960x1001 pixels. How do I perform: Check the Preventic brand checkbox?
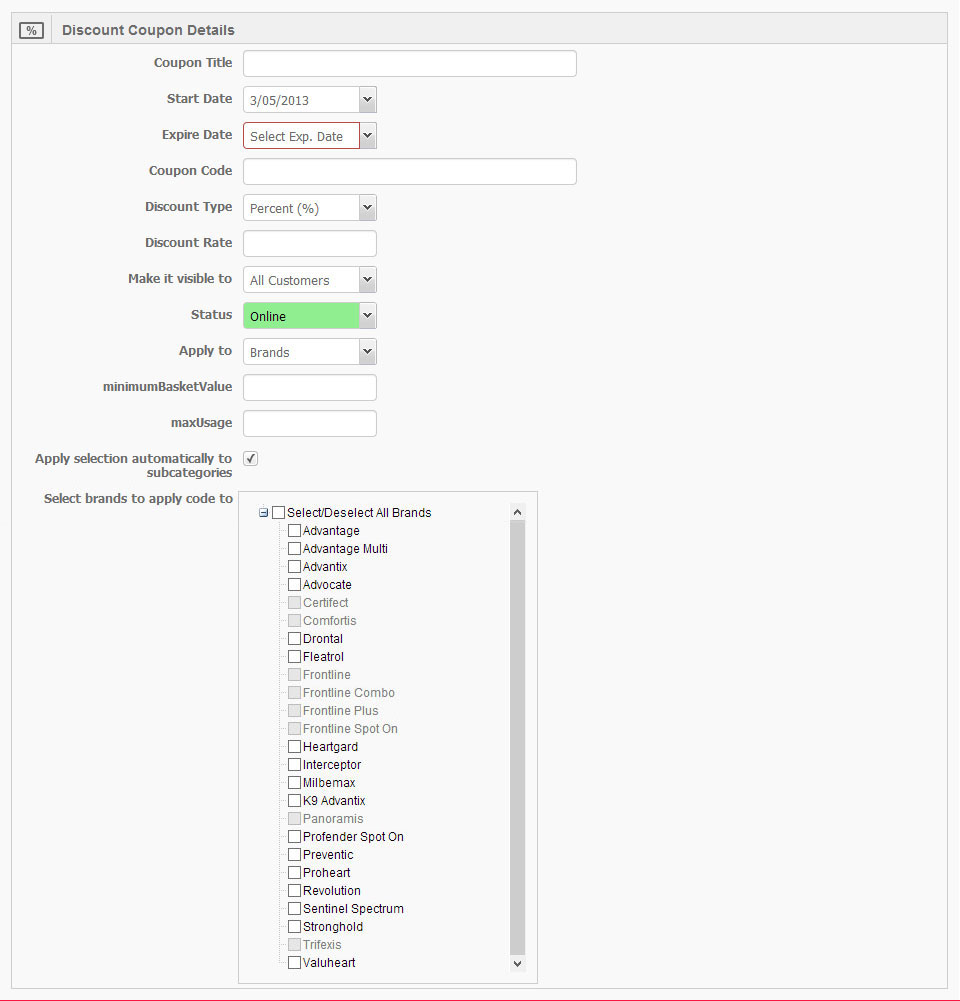coord(294,854)
